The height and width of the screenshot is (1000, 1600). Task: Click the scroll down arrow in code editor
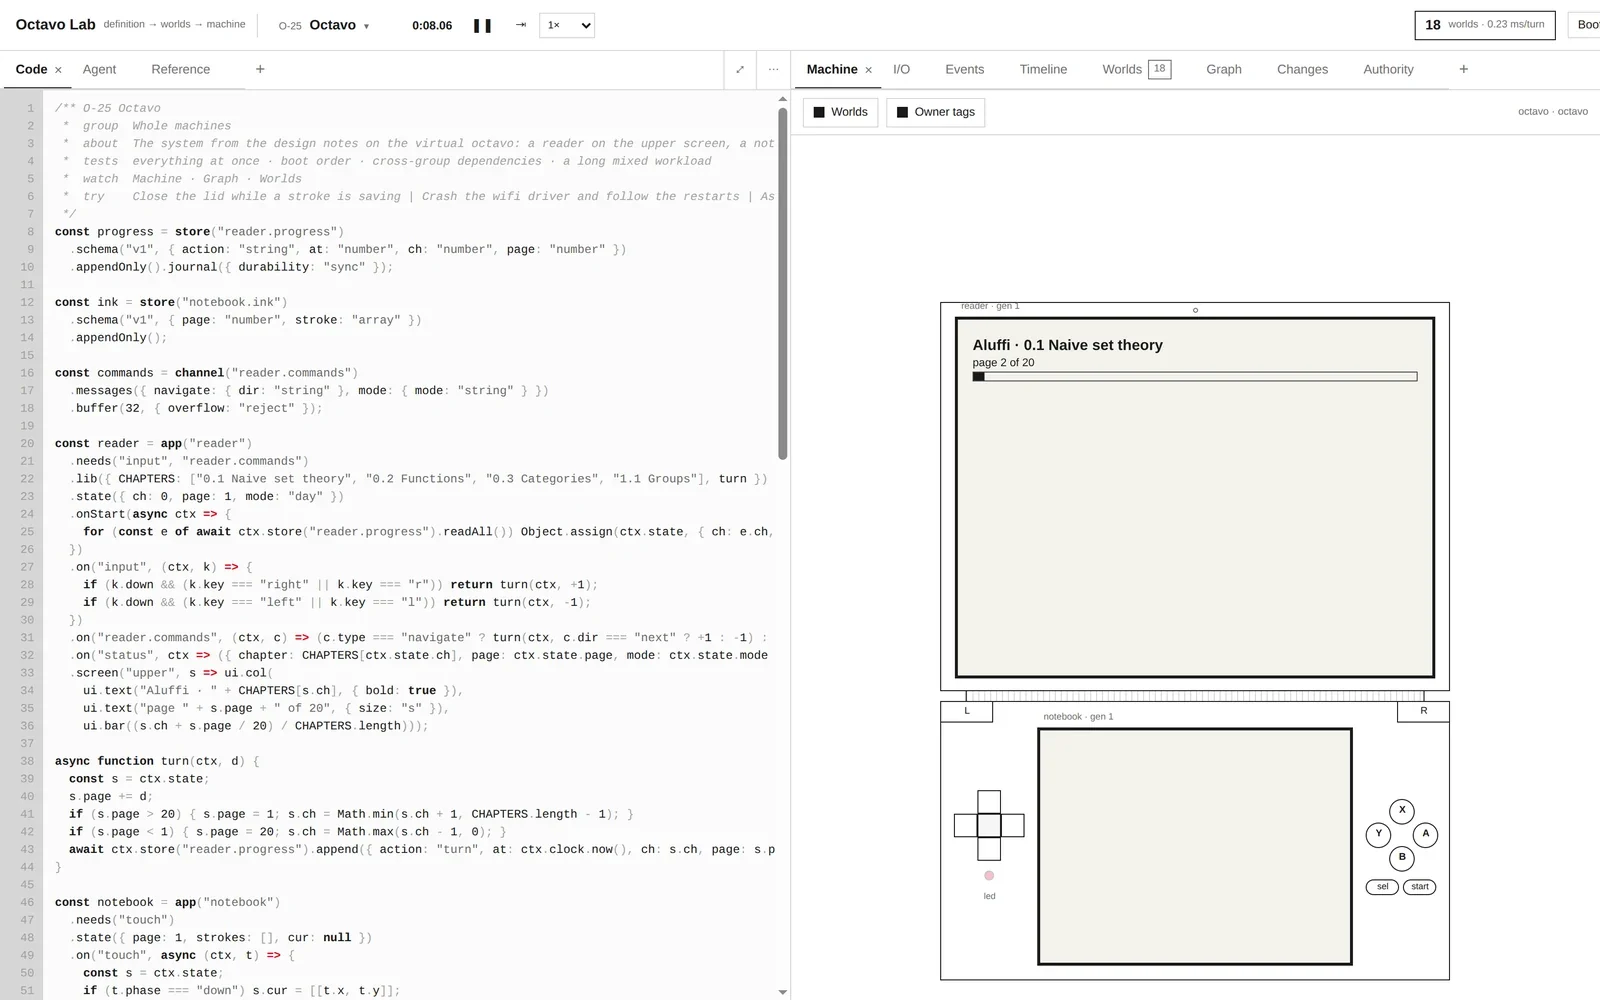click(x=782, y=992)
